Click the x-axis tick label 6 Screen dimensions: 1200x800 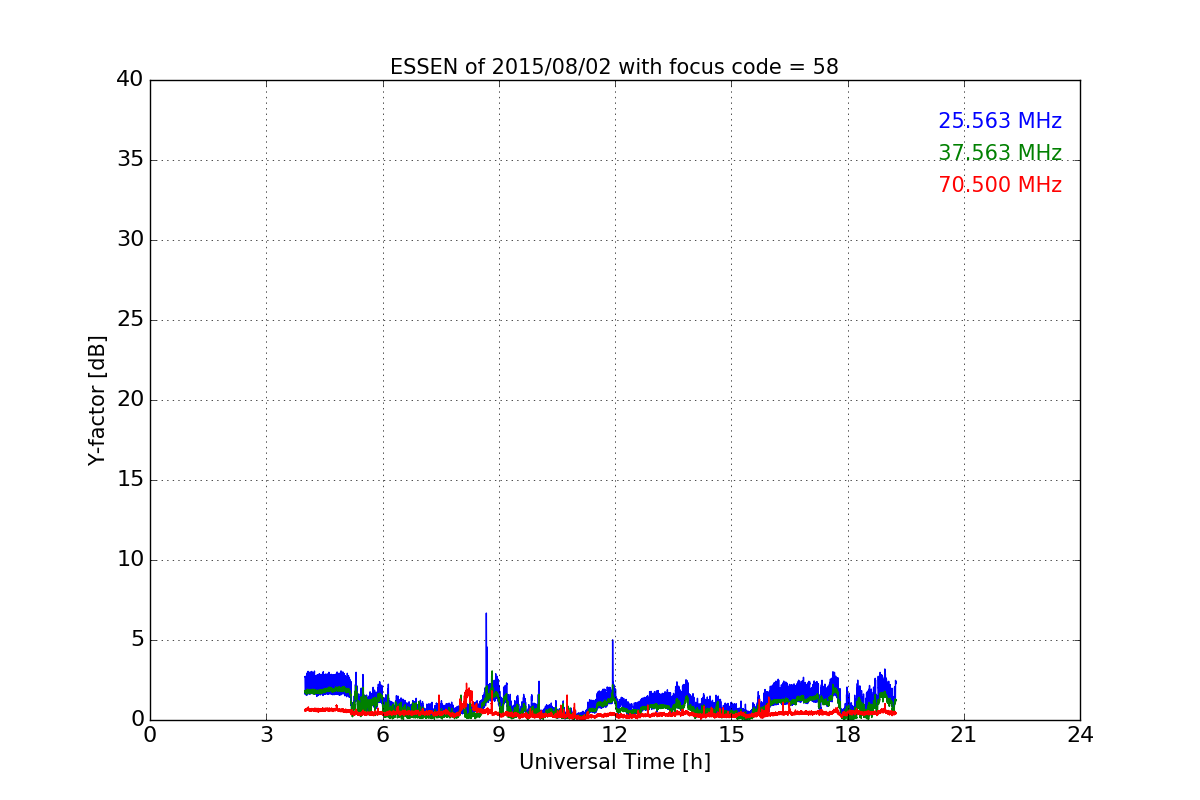[x=382, y=735]
